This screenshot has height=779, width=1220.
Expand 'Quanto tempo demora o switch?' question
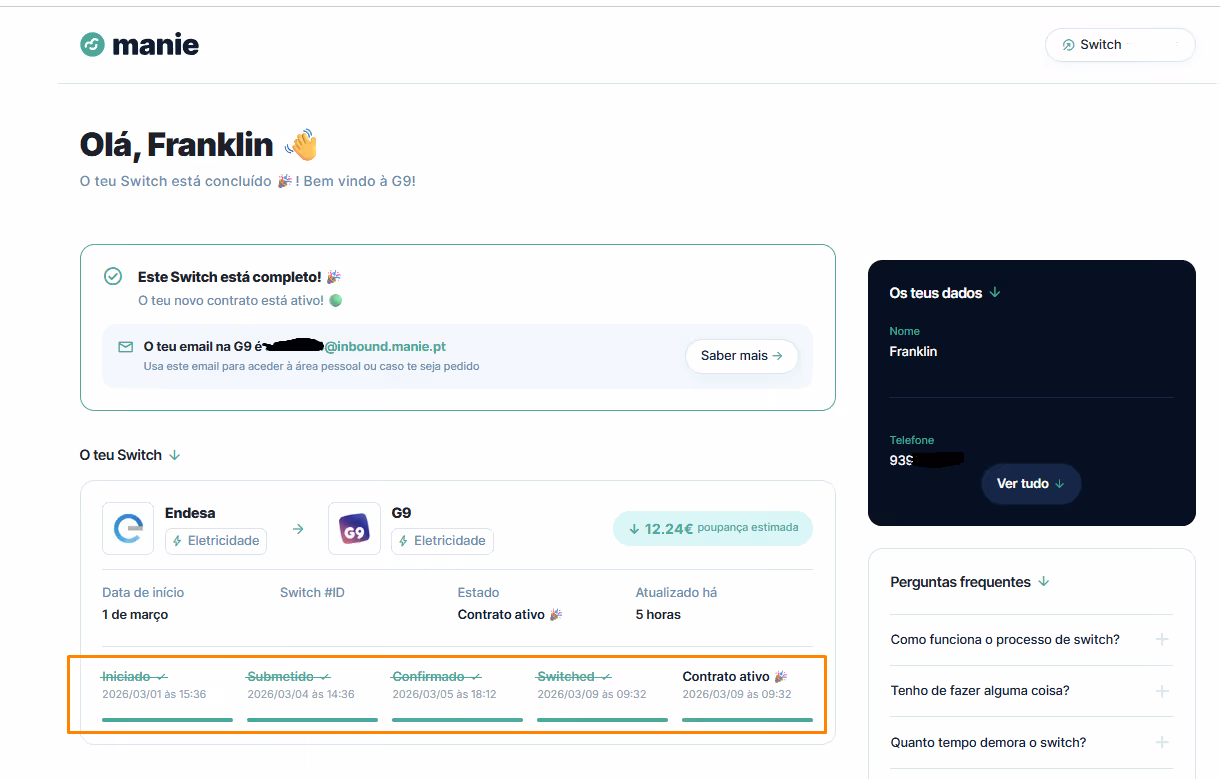tap(1031, 743)
